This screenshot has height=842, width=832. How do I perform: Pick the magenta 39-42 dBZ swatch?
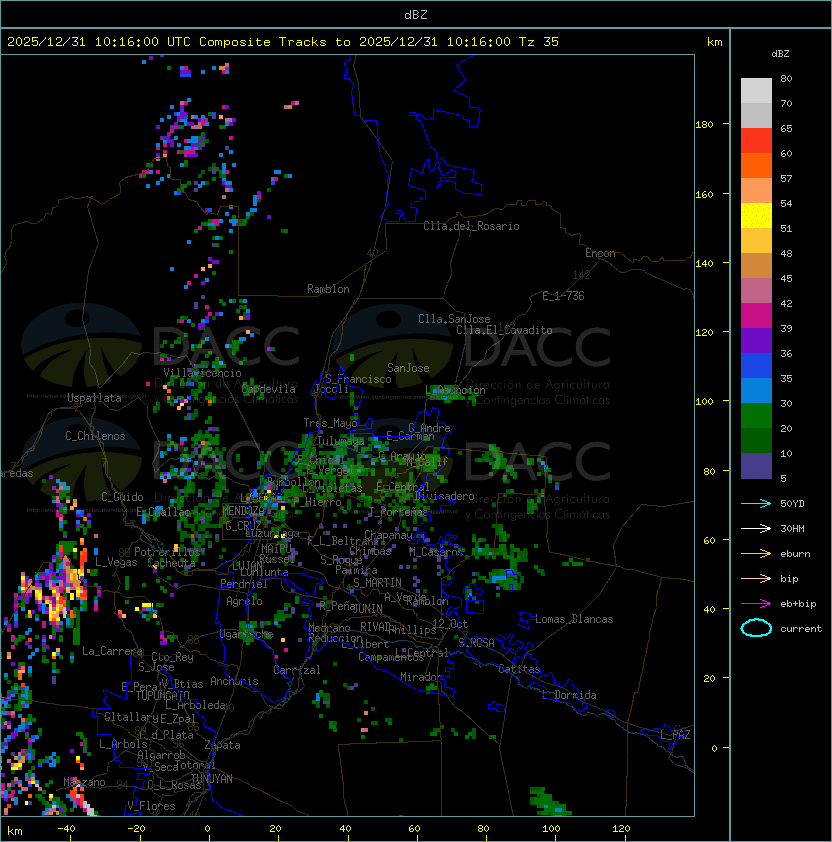click(756, 316)
